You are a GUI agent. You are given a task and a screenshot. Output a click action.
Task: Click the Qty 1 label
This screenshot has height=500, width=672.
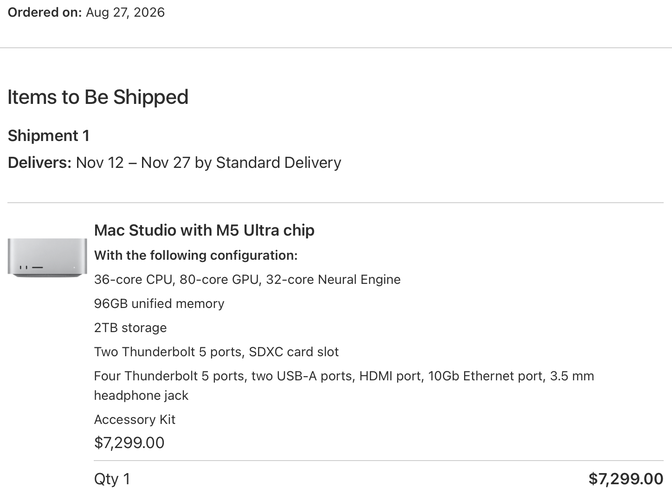112,479
